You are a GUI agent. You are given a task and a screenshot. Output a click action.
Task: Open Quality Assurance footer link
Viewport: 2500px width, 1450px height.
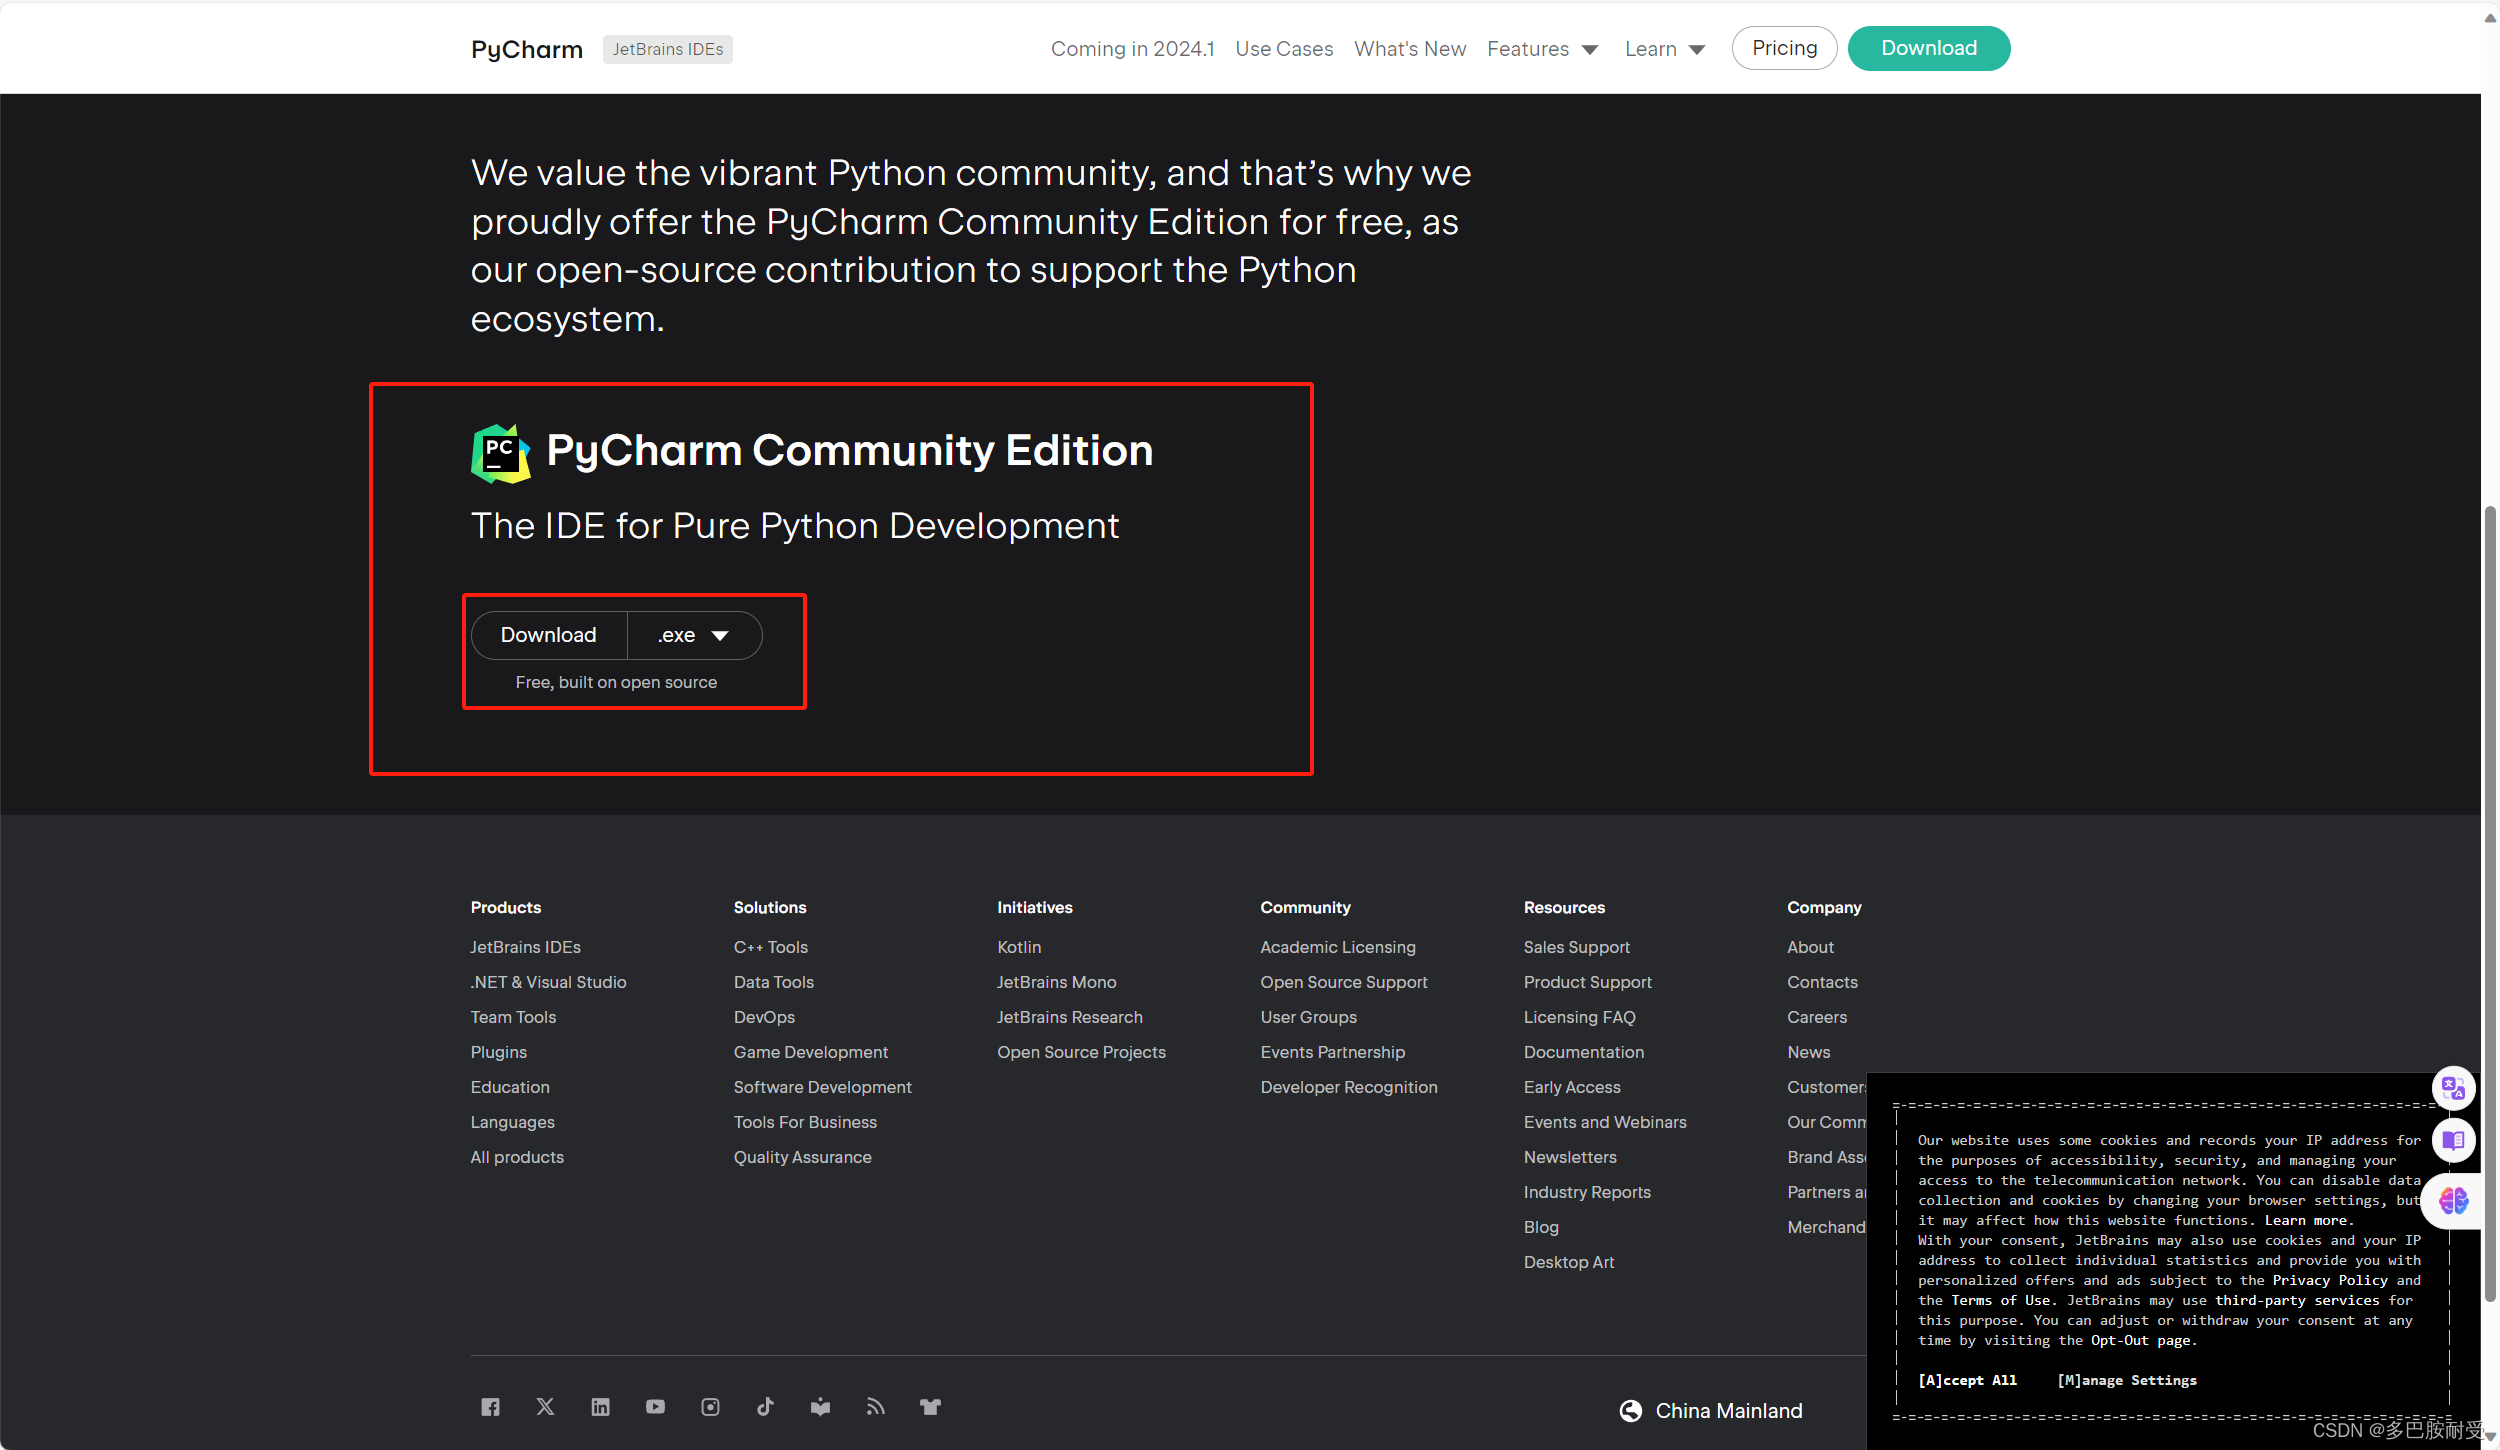pyautogui.click(x=803, y=1157)
